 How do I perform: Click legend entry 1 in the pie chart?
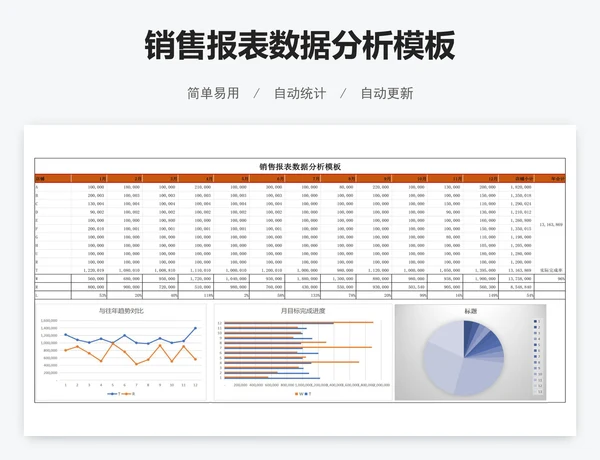click(x=537, y=321)
